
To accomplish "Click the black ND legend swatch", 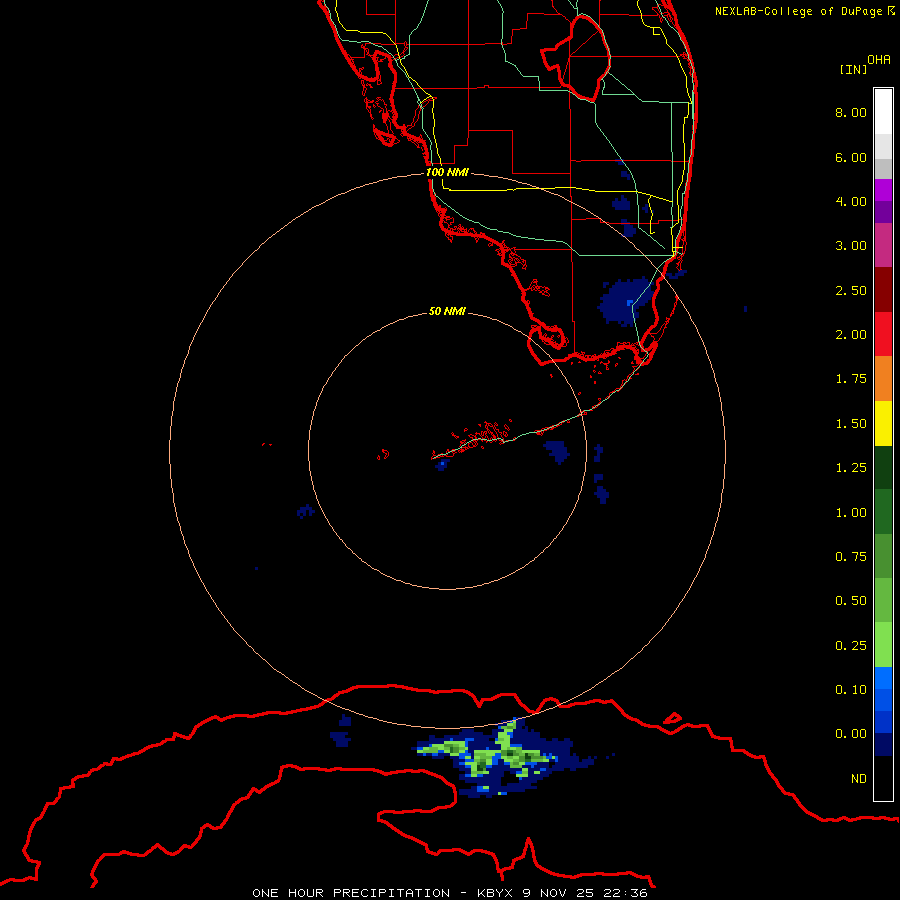I will pyautogui.click(x=883, y=778).
